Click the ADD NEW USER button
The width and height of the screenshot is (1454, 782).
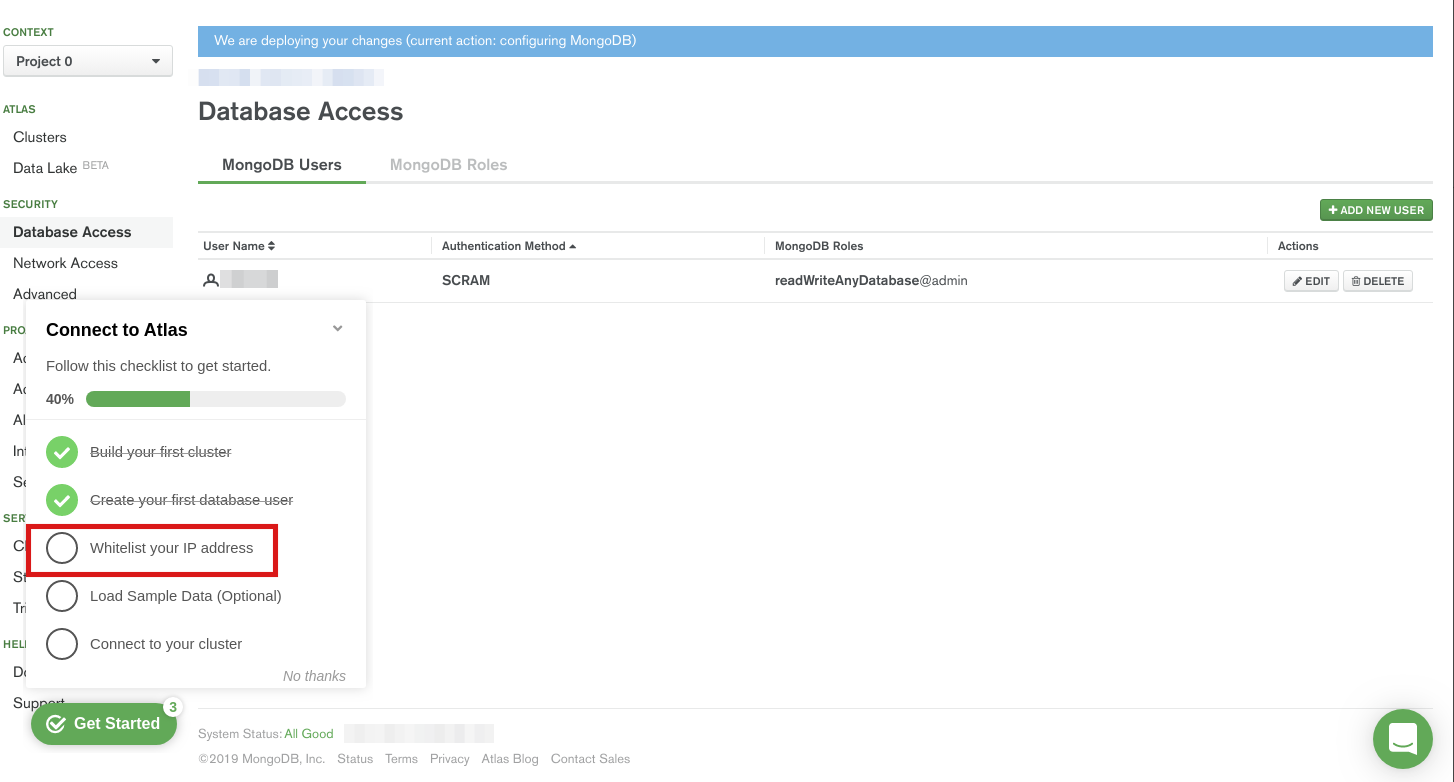tap(1376, 210)
